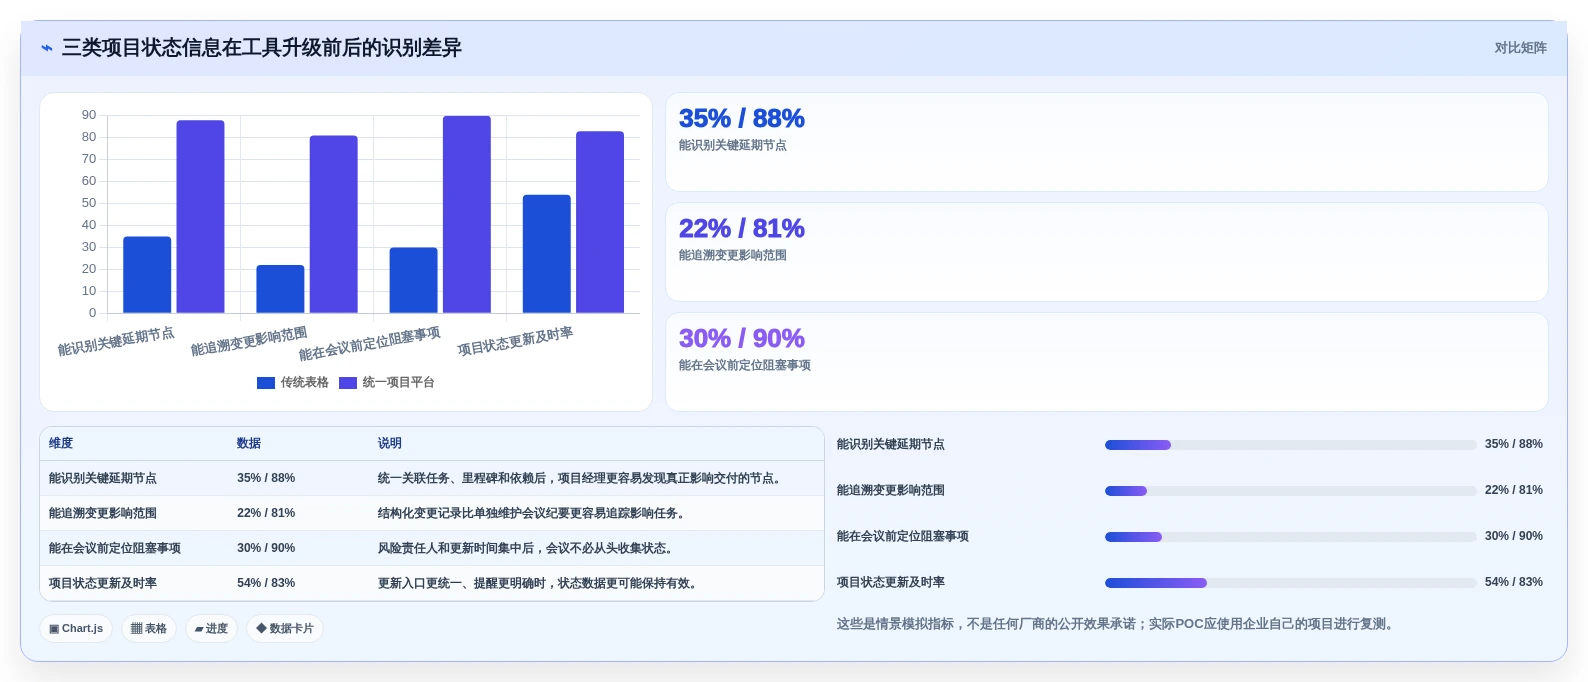Click the 22% / 81% data card
The width and height of the screenshot is (1588, 682).
click(x=1107, y=252)
